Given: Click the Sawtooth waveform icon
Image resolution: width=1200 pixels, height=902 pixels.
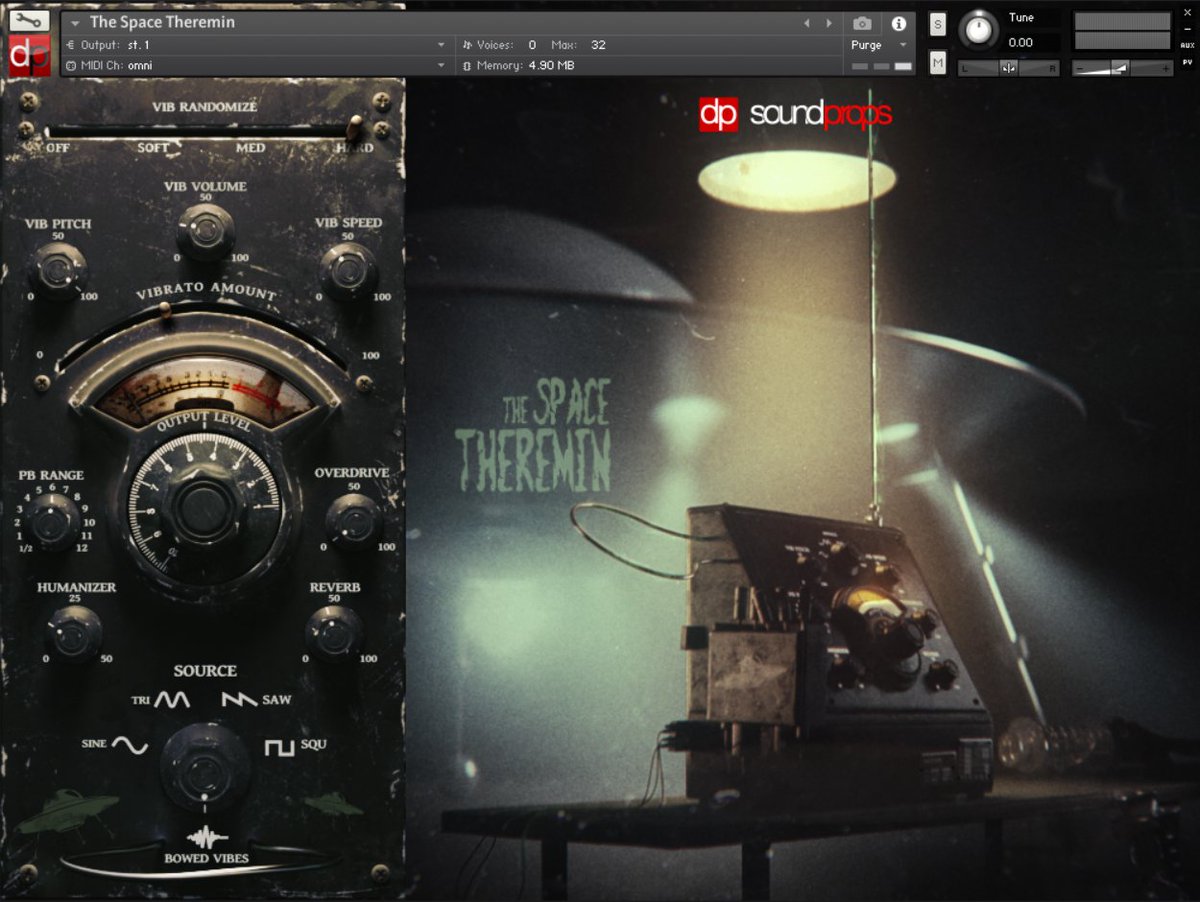Looking at the screenshot, I should tap(240, 700).
